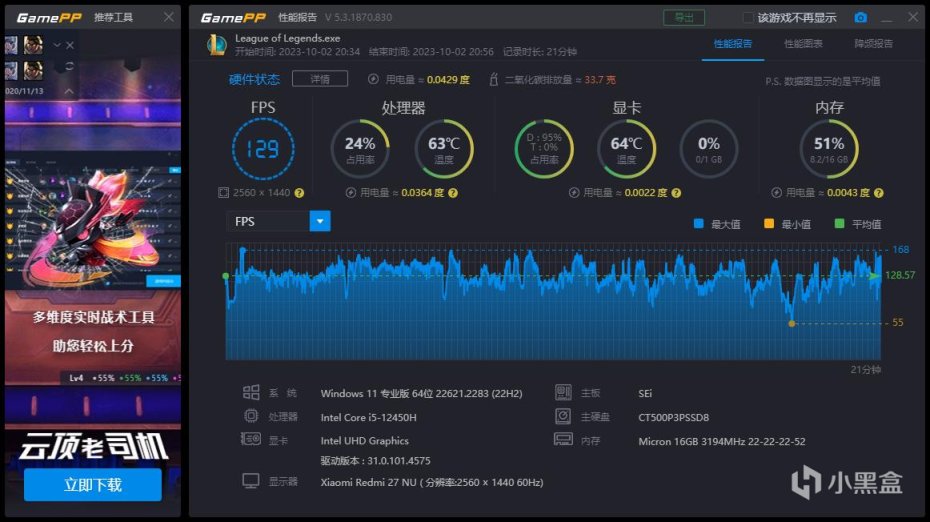The width and height of the screenshot is (930, 522).
Task: Click the 立即下载 download button
Action: tap(93, 485)
